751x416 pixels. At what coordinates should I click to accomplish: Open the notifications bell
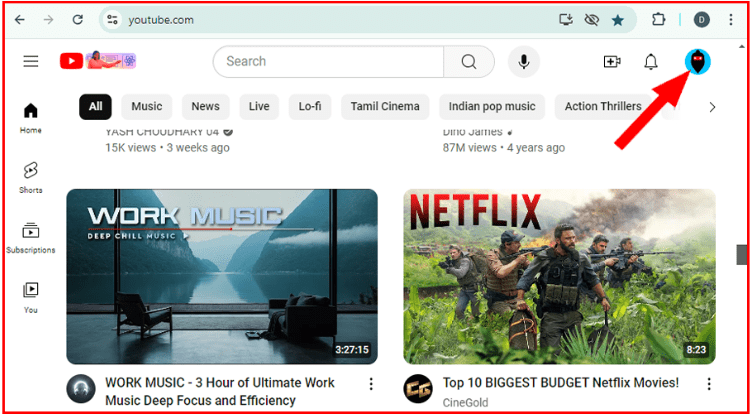tap(651, 62)
